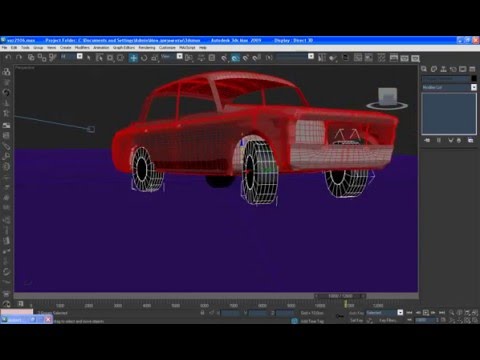The height and width of the screenshot is (360, 480).
Task: Open the Group menu
Action: coord(38,48)
